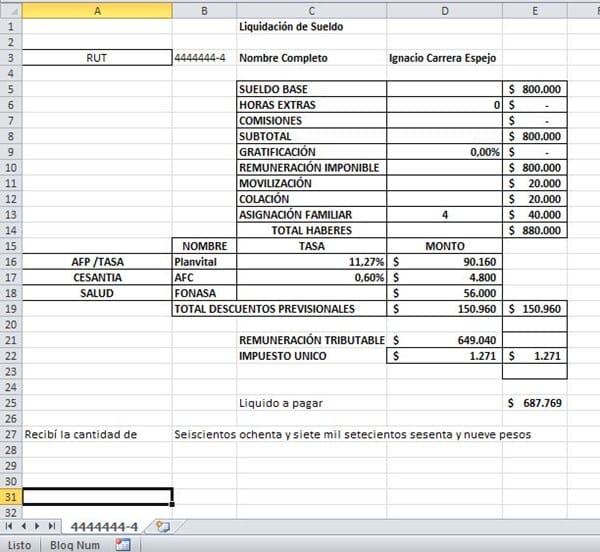The width and height of the screenshot is (600, 552).
Task: Select the 11,27% rate cell
Action: click(311, 262)
